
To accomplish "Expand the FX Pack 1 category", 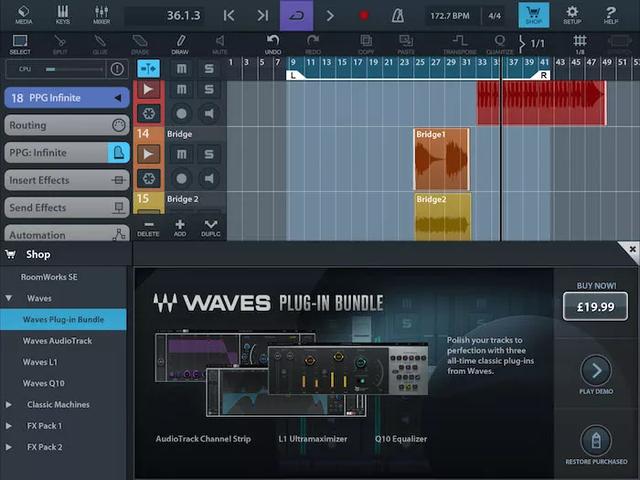I will 9,426.
